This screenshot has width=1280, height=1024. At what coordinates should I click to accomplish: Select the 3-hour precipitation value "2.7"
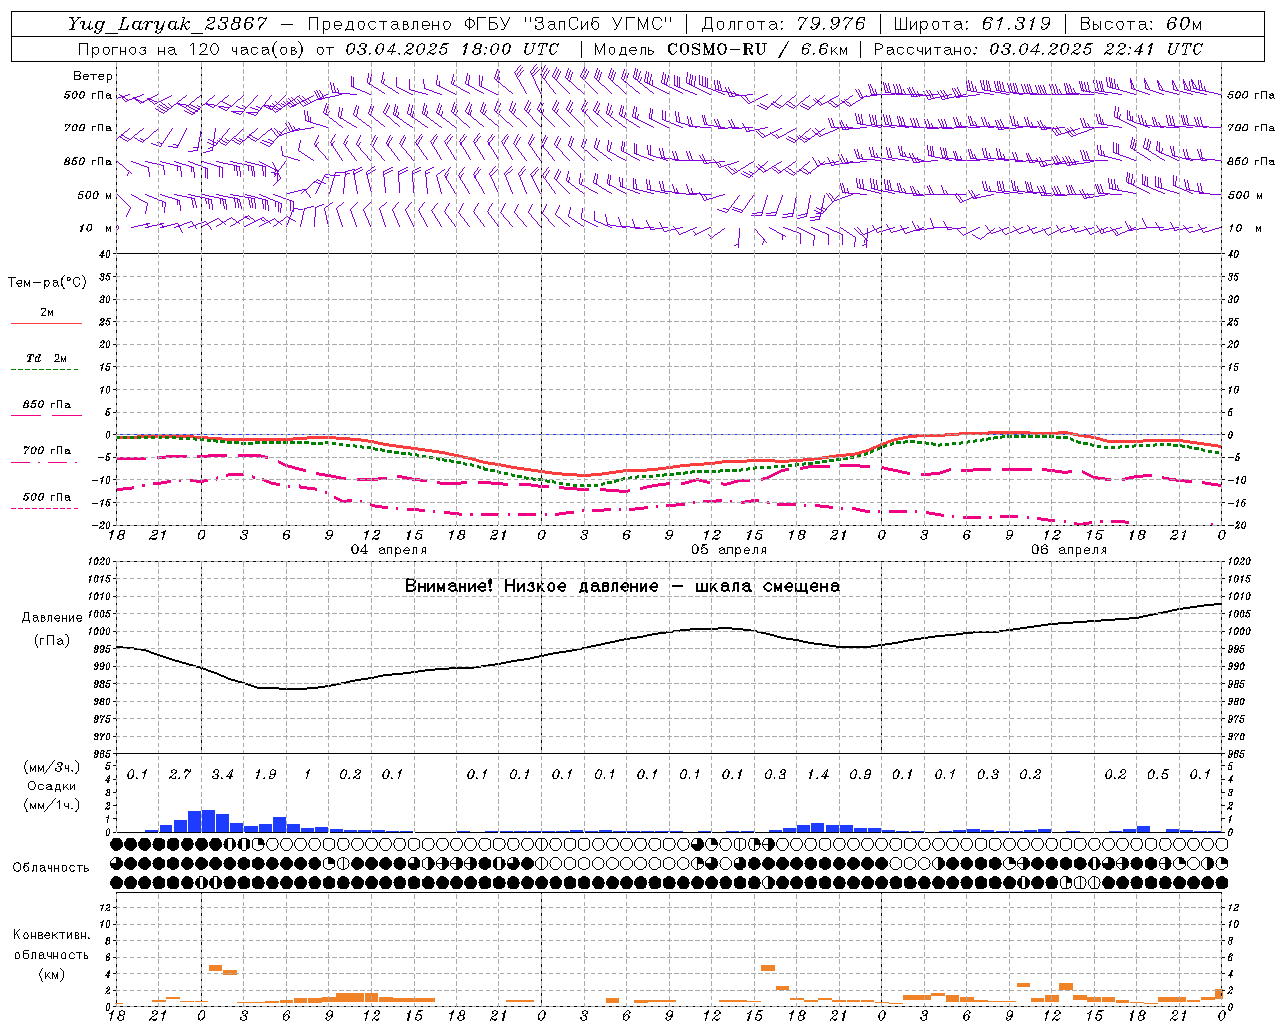click(x=180, y=774)
